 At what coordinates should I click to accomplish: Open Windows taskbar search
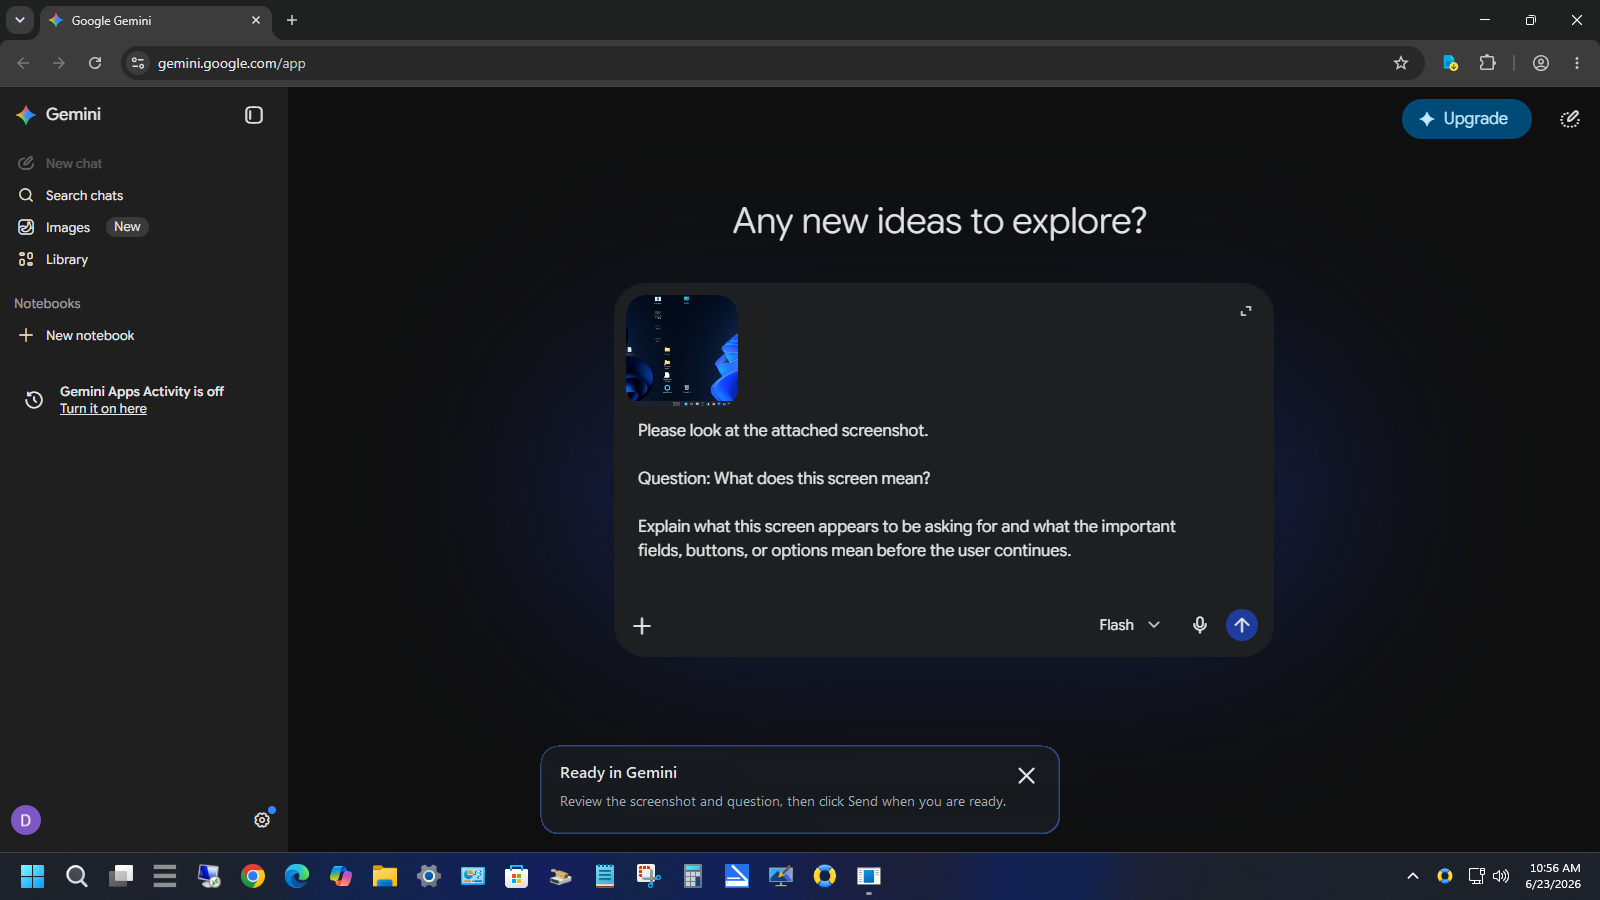(77, 877)
